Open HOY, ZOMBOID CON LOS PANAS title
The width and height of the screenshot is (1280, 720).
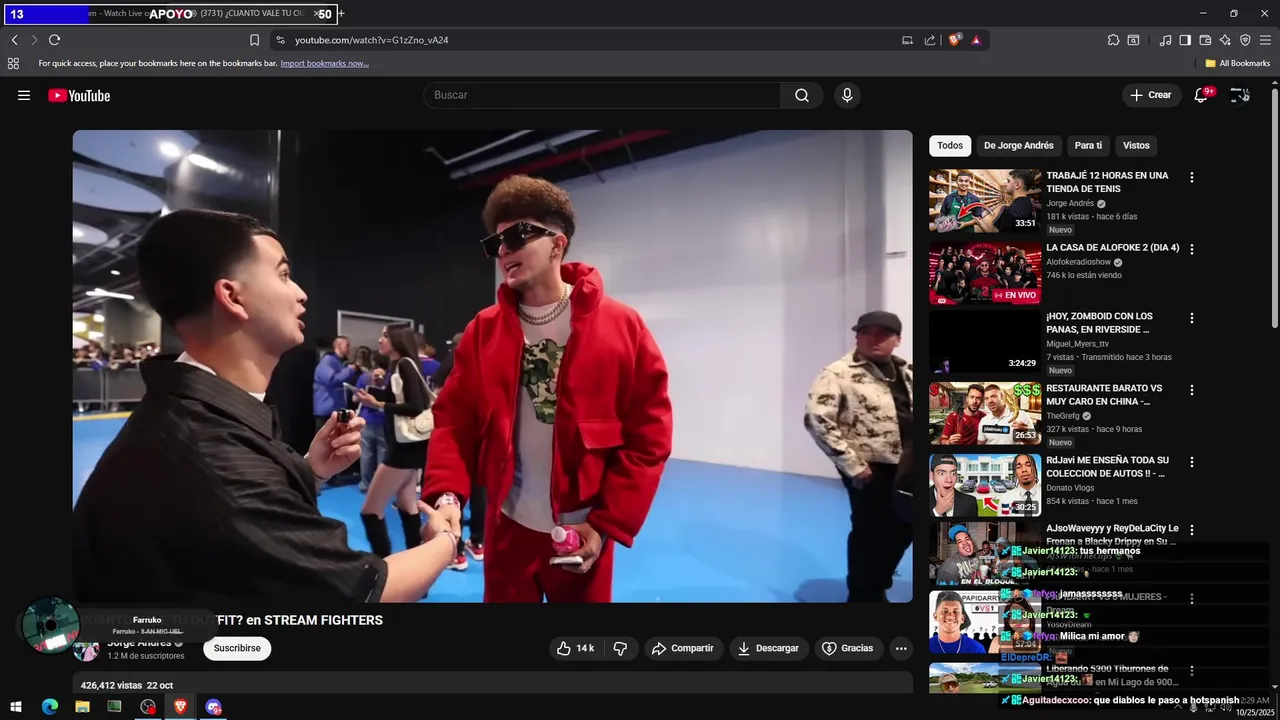pyautogui.click(x=1099, y=322)
